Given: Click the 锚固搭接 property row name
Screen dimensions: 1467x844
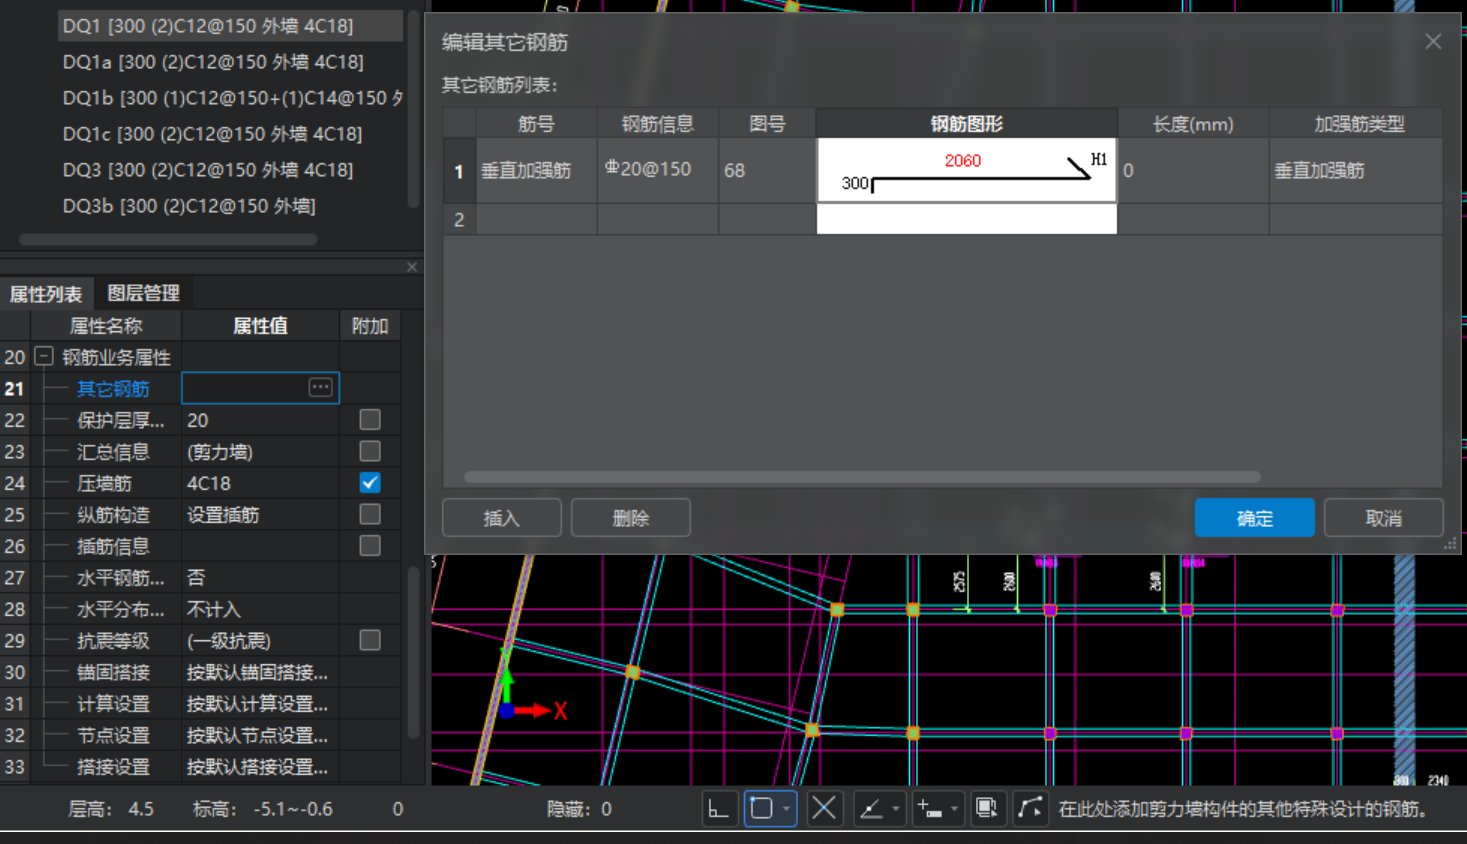Looking at the screenshot, I should pyautogui.click(x=113, y=672).
